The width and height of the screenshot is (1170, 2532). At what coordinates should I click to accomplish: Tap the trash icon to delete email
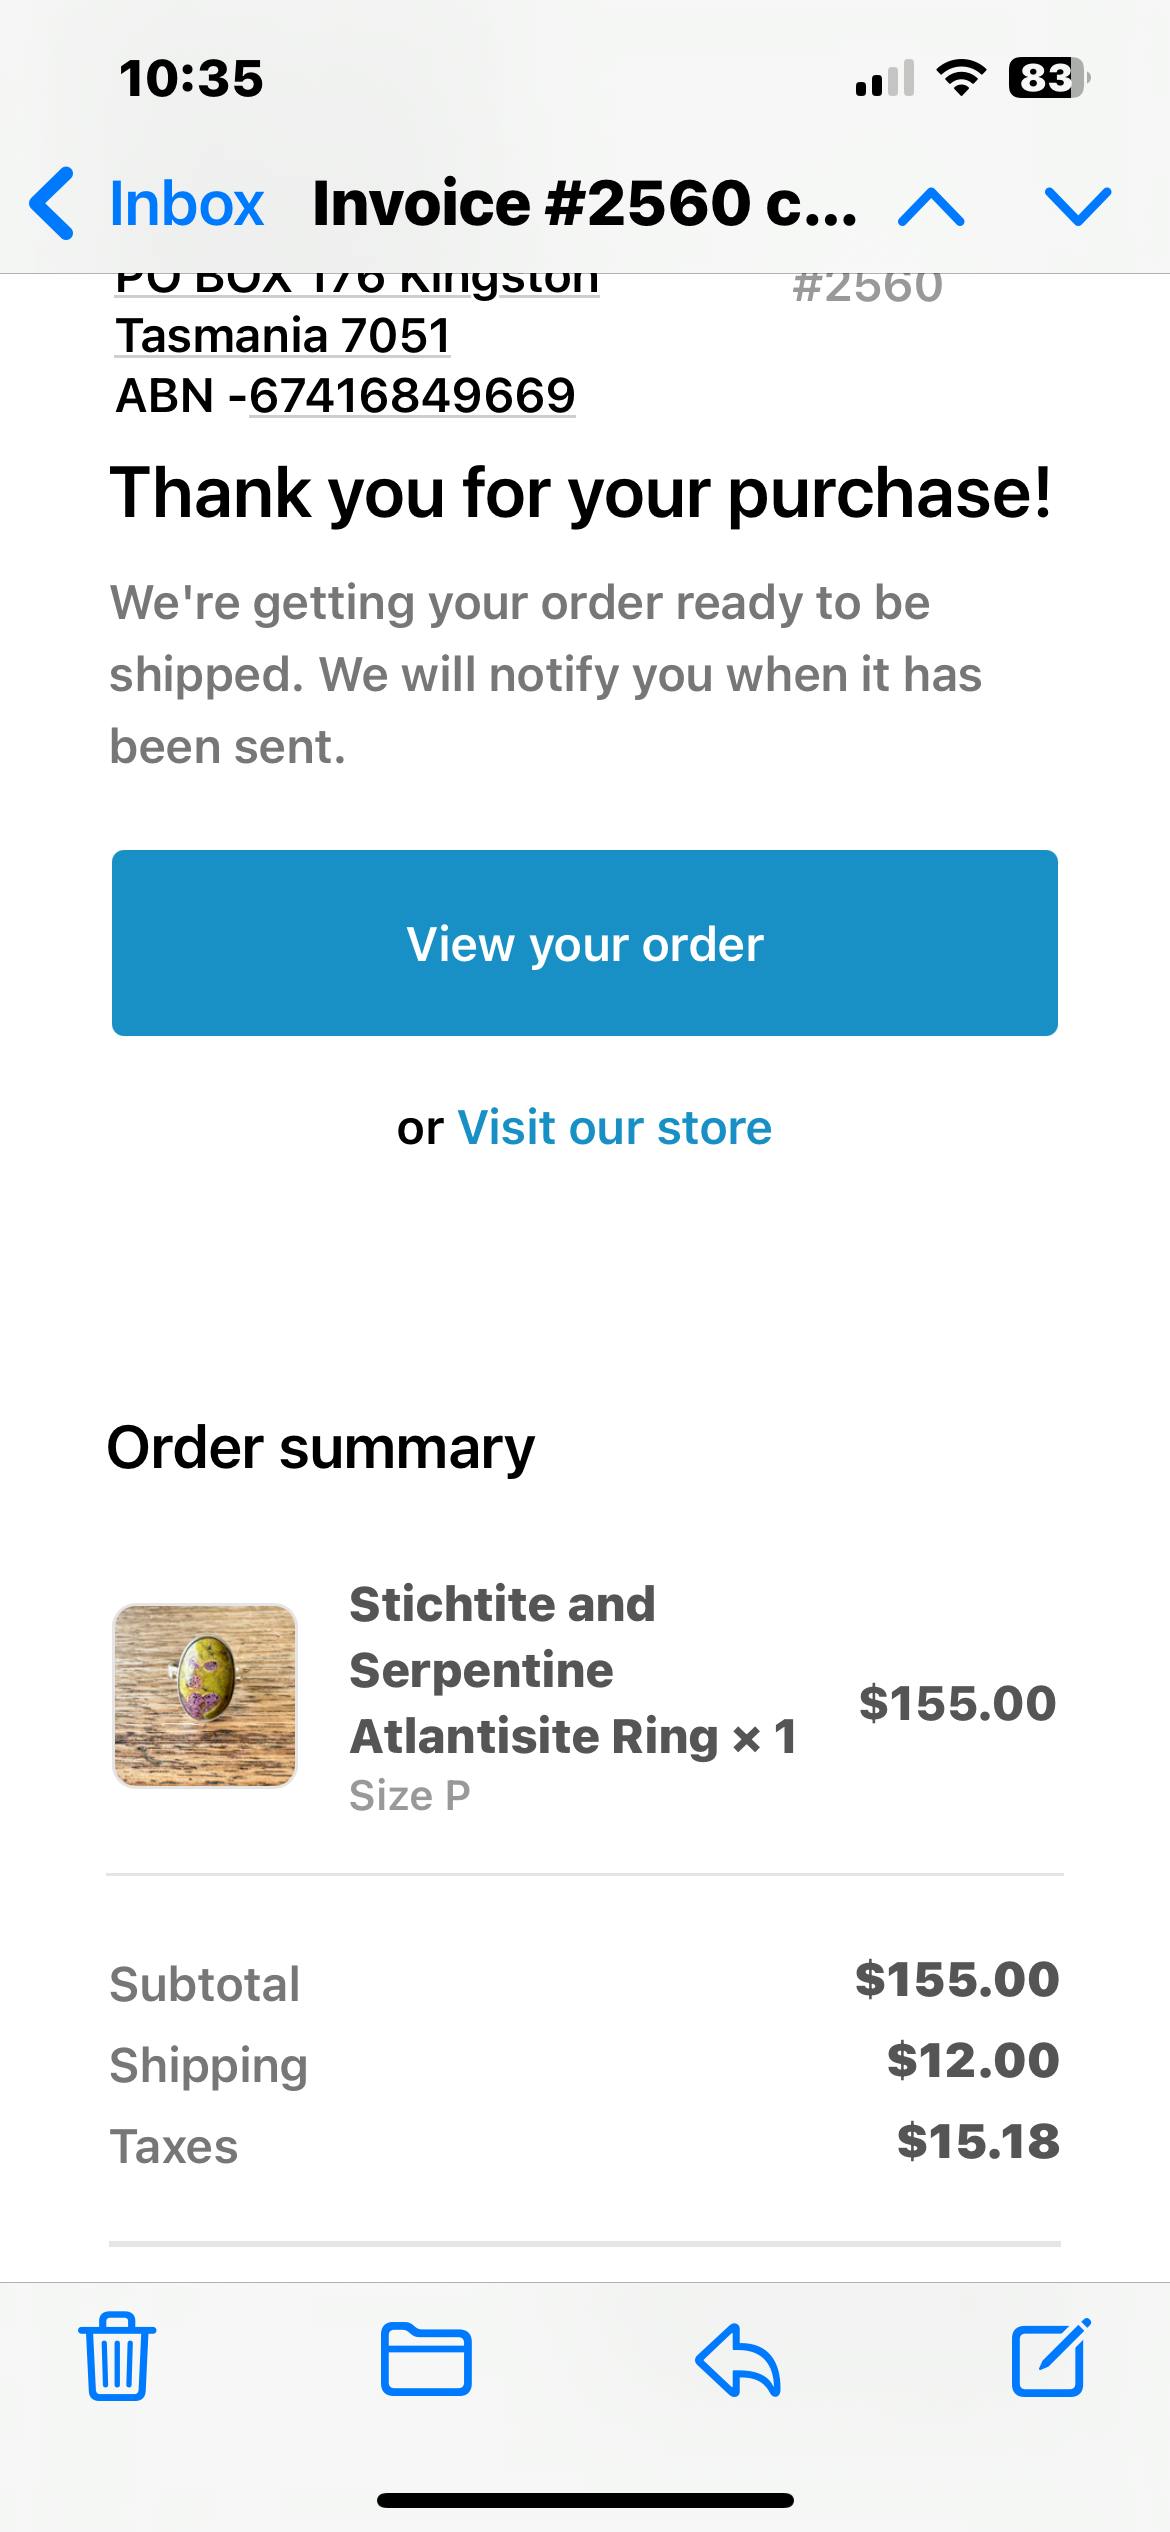pos(117,2357)
